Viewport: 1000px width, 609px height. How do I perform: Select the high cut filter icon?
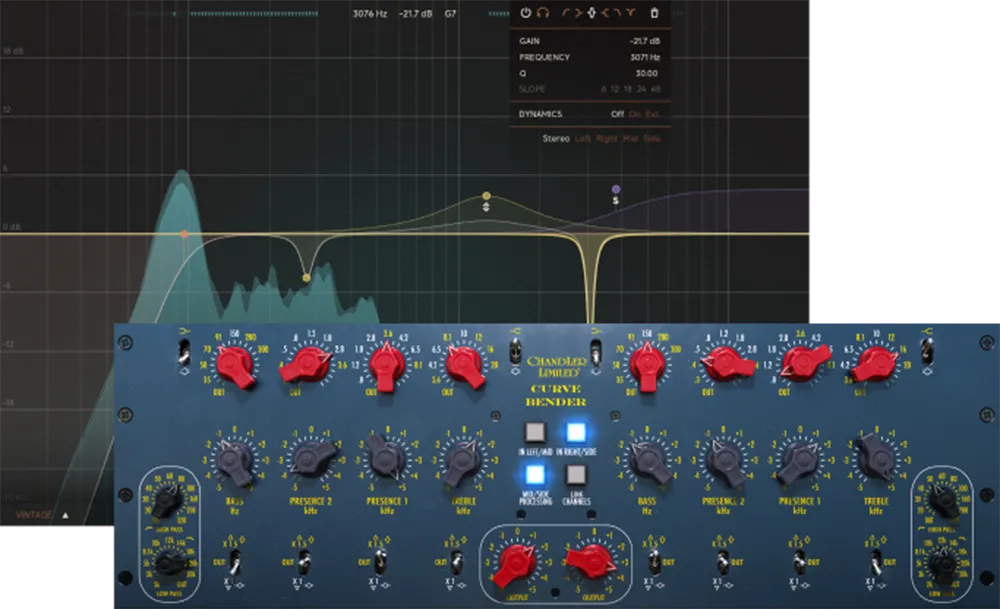click(x=618, y=13)
